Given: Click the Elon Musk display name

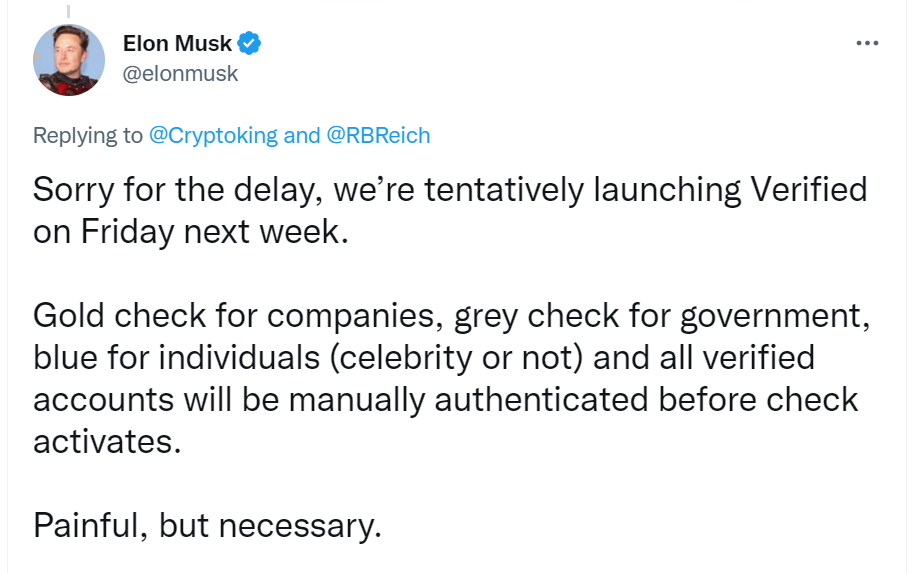Looking at the screenshot, I should point(177,44).
